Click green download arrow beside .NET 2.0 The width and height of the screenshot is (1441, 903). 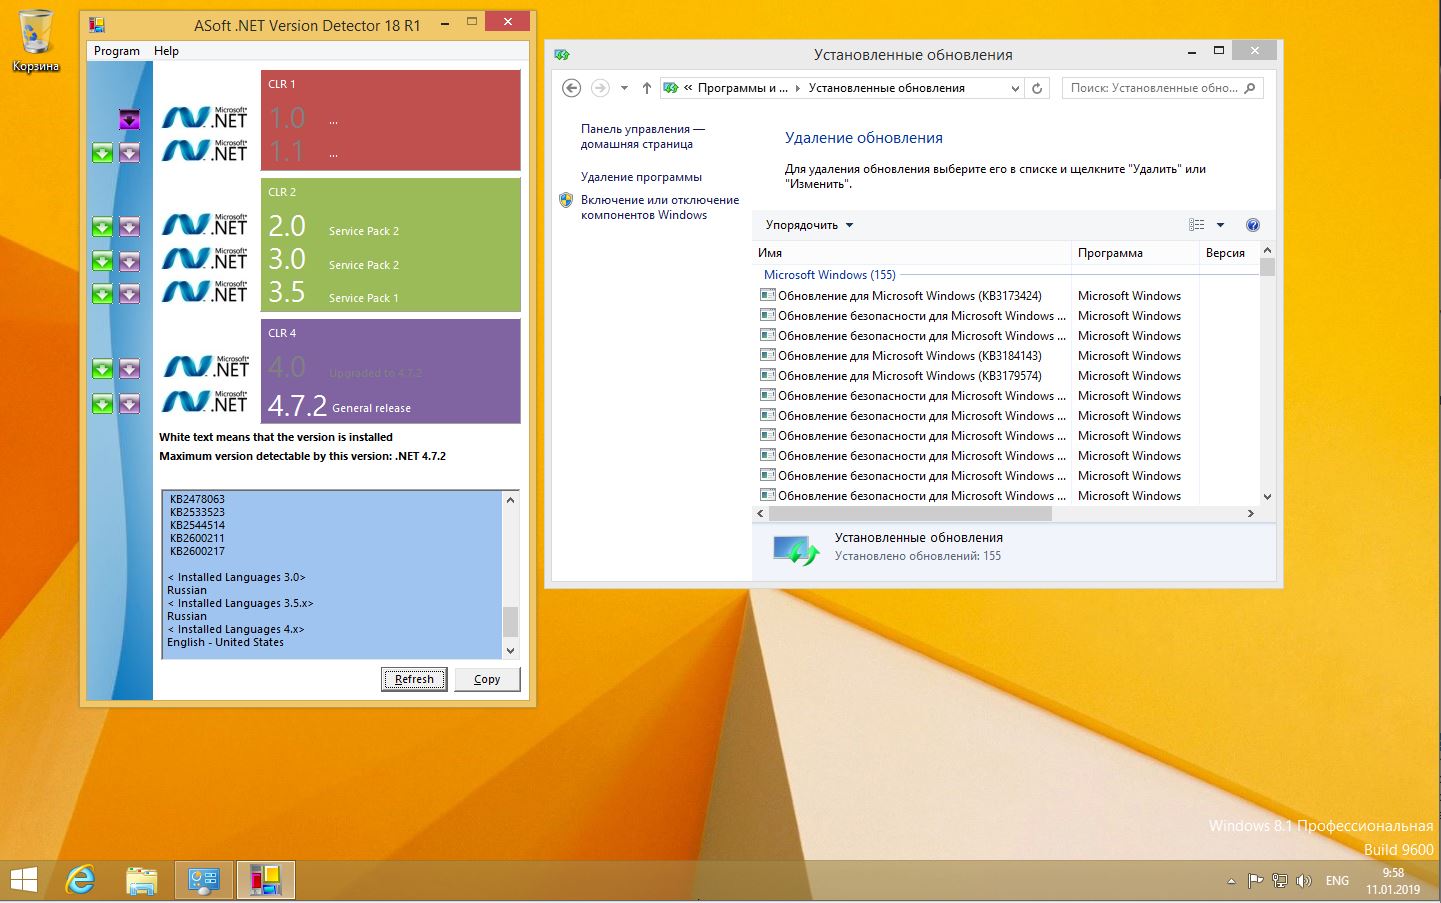[102, 227]
